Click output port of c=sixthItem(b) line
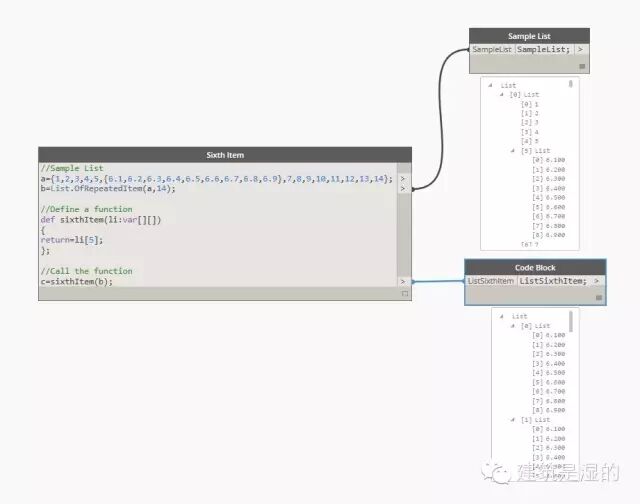The image size is (640, 504). click(403, 282)
